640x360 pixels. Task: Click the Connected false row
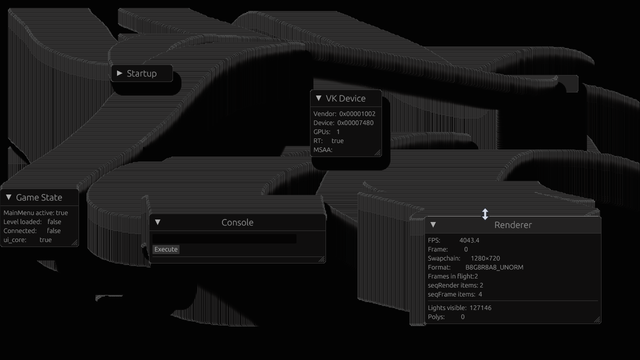pos(32,231)
